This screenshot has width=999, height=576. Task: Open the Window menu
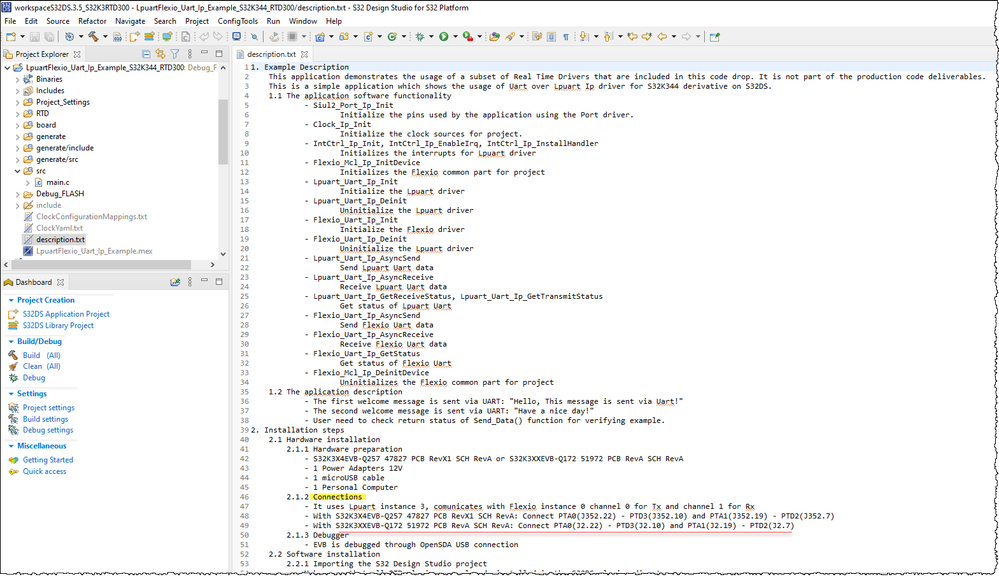pos(303,21)
